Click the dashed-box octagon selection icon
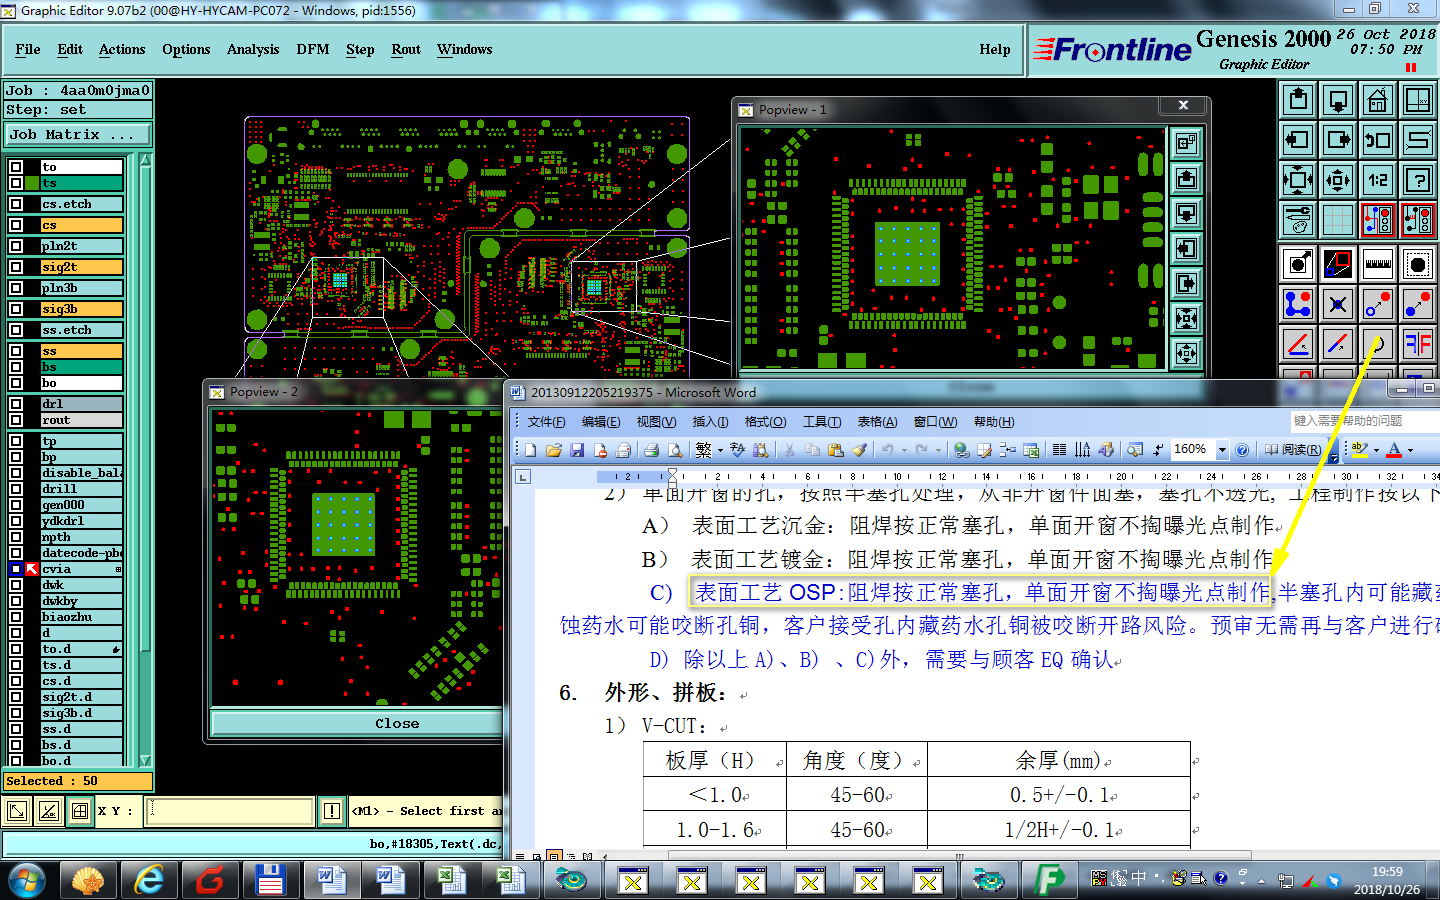This screenshot has width=1440, height=900. click(1418, 264)
